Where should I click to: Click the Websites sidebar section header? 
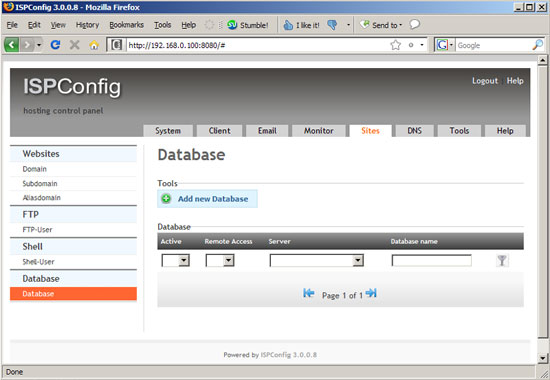pyautogui.click(x=73, y=154)
